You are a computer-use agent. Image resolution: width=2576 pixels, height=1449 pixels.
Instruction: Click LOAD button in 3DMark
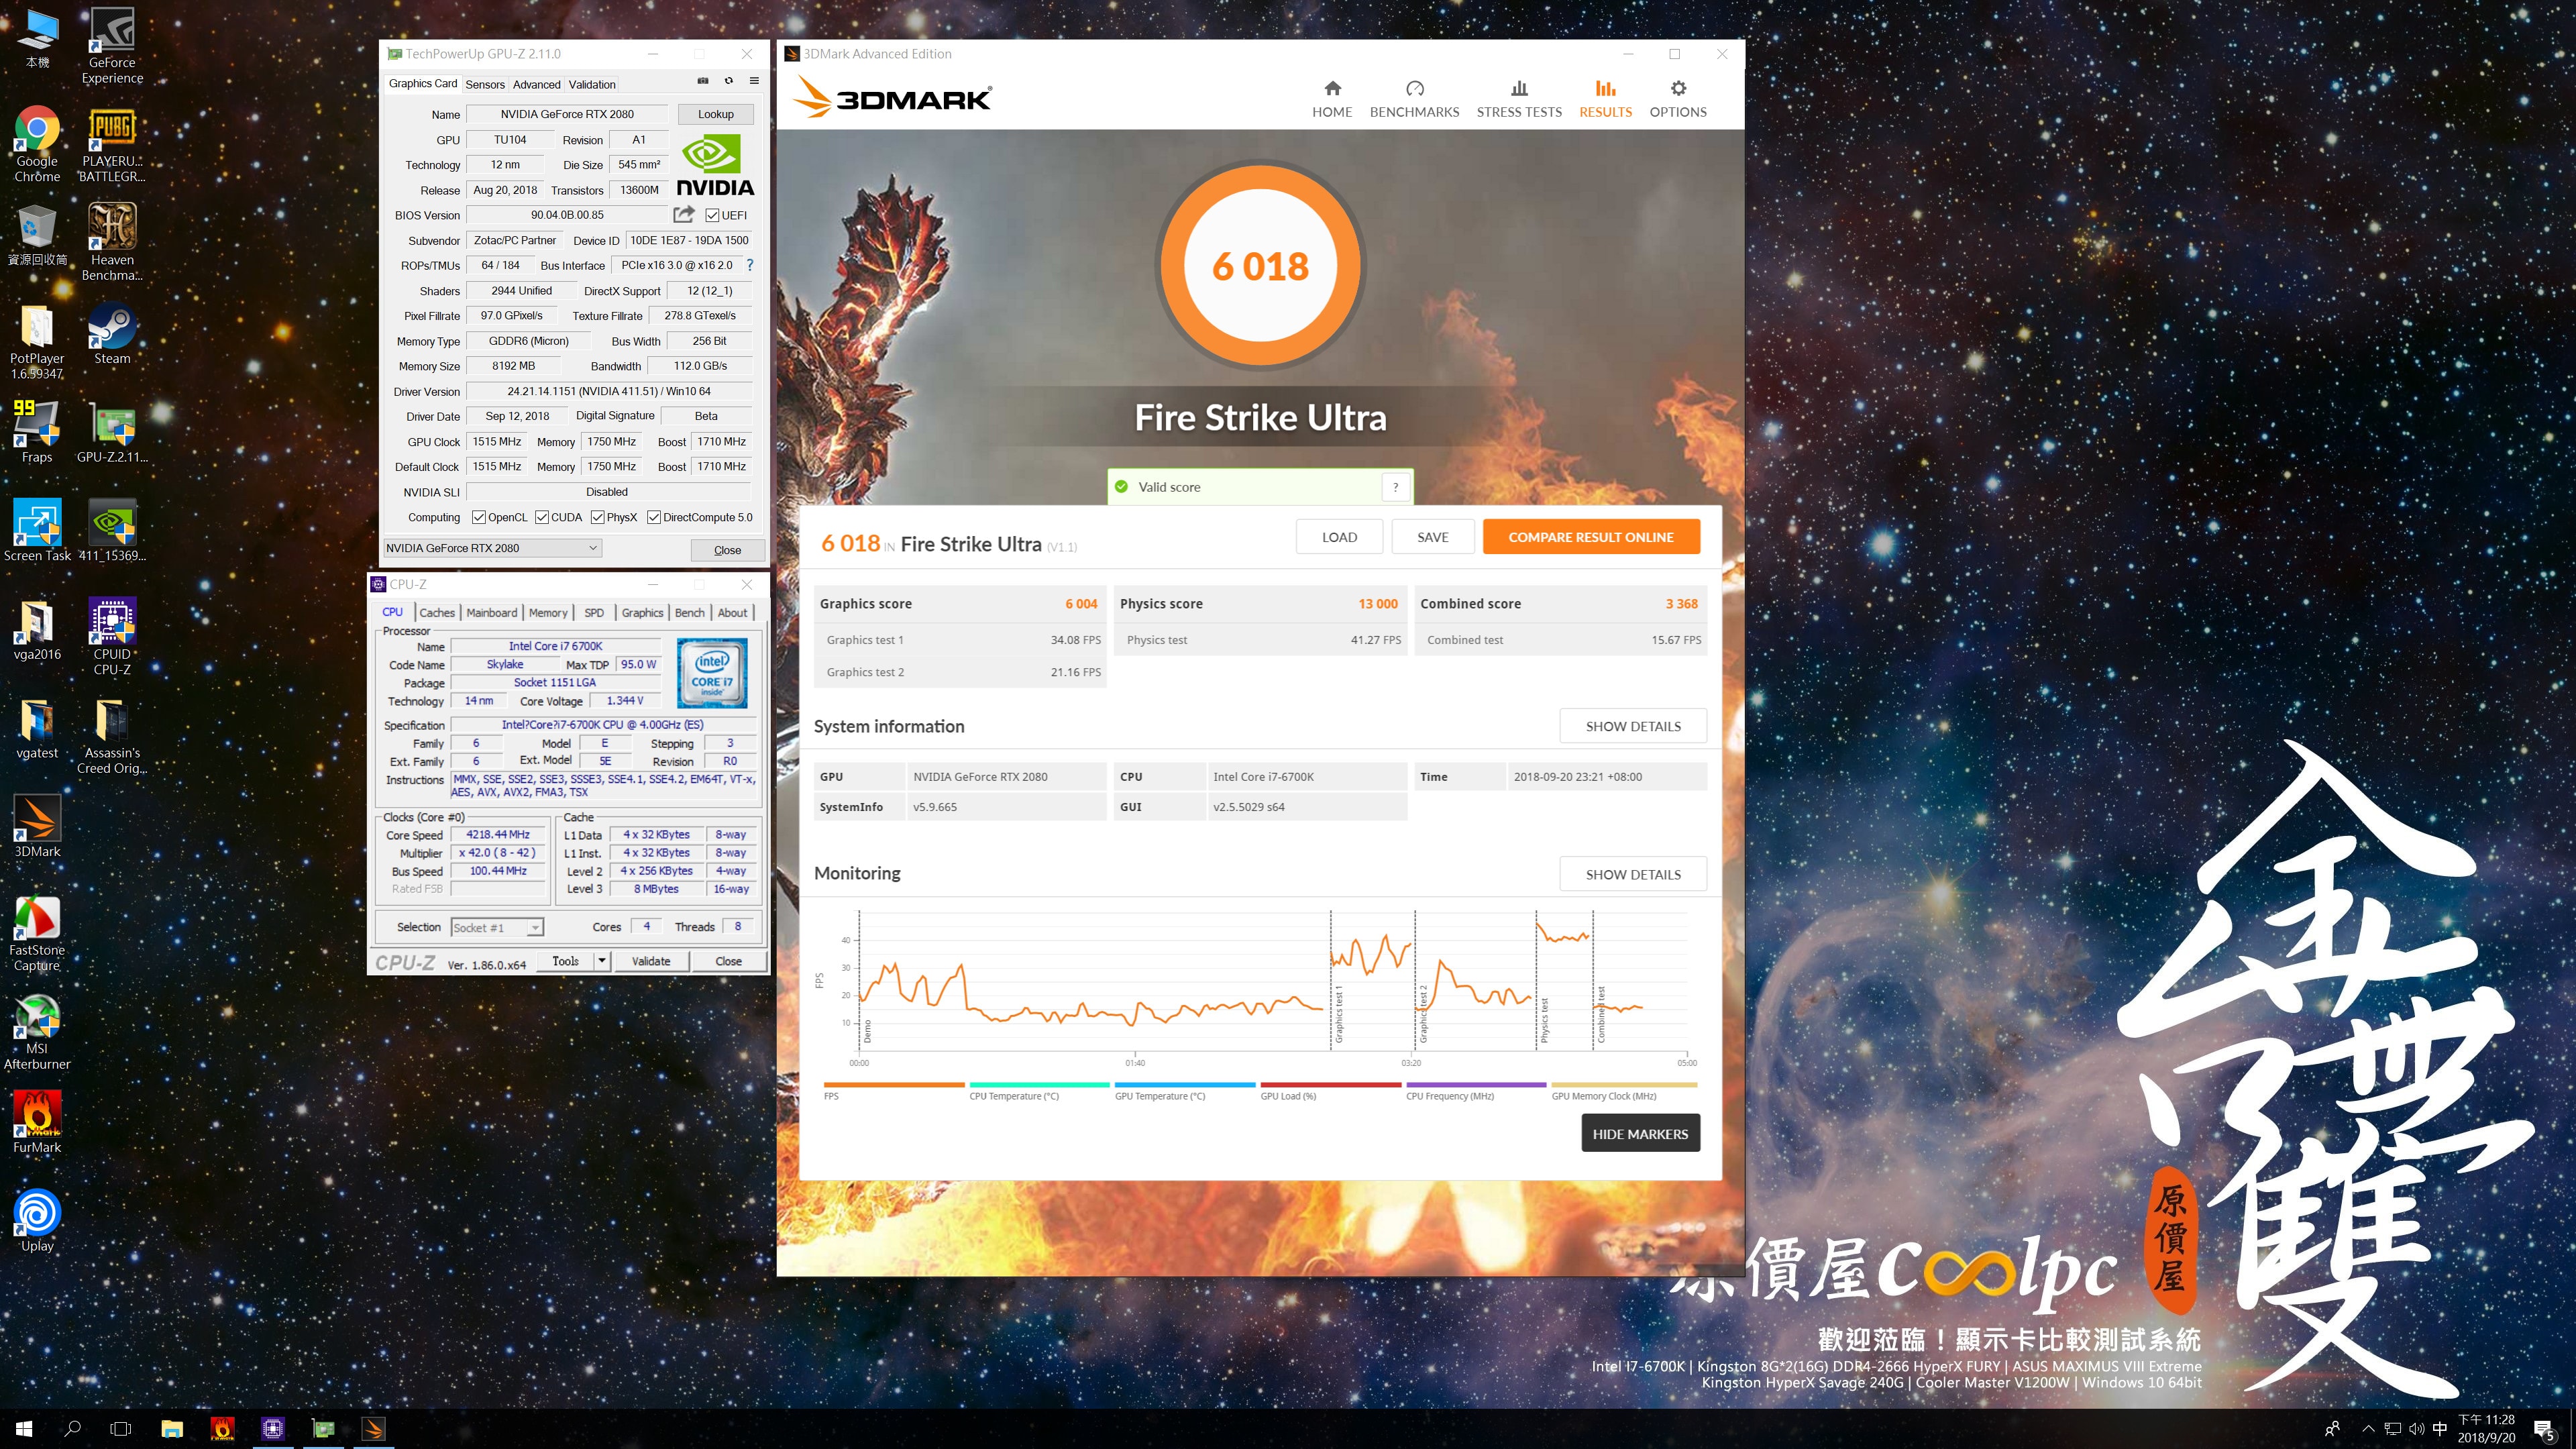pyautogui.click(x=1339, y=537)
